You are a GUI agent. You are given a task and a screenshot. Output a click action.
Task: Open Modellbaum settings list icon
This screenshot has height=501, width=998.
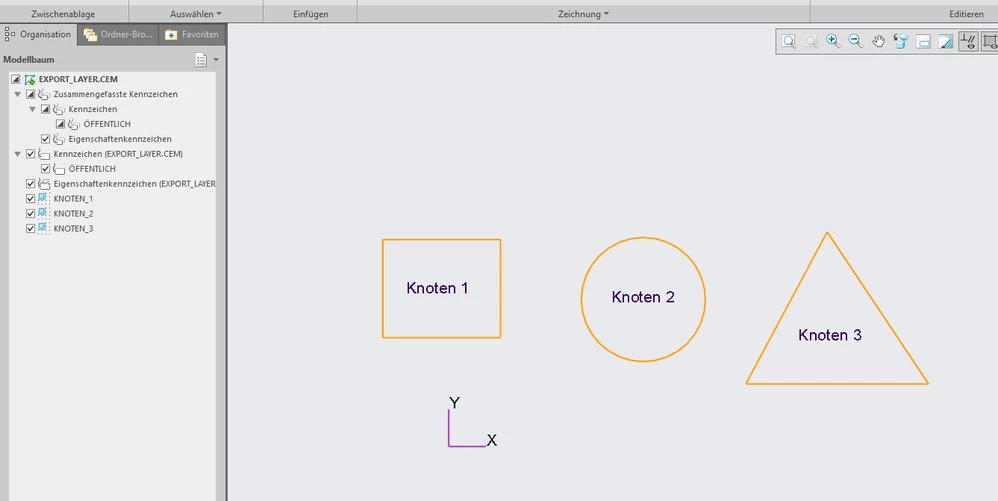(201, 60)
